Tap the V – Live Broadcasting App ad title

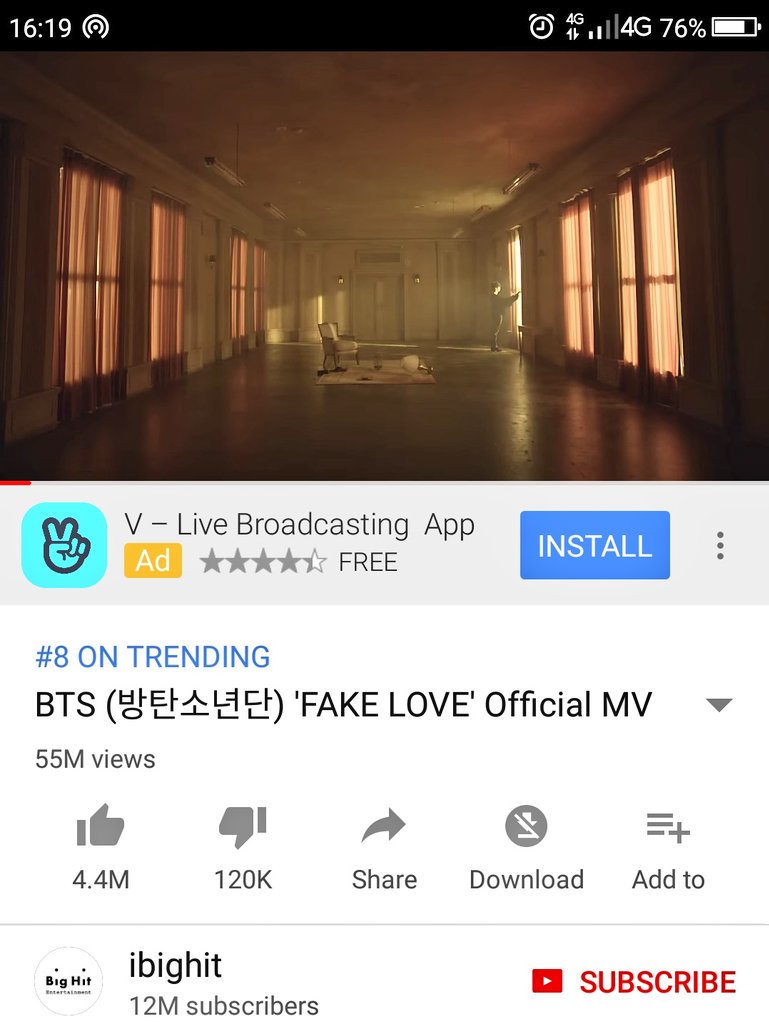point(300,525)
